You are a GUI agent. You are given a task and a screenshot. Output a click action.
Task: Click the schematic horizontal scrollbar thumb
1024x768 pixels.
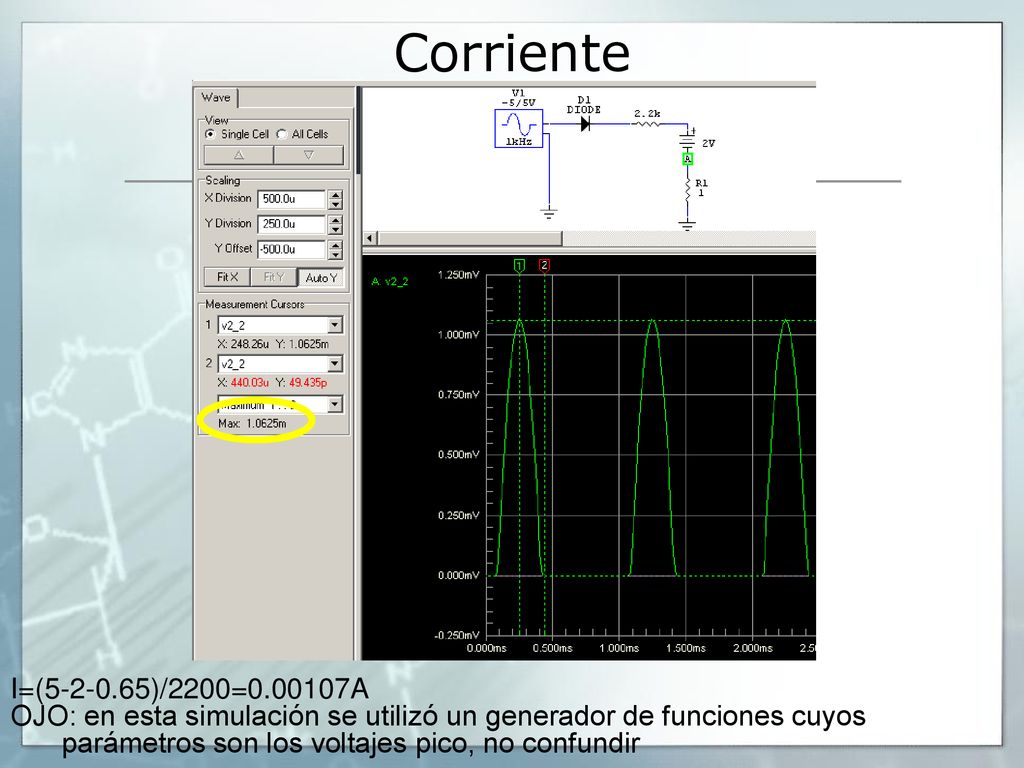(470, 238)
